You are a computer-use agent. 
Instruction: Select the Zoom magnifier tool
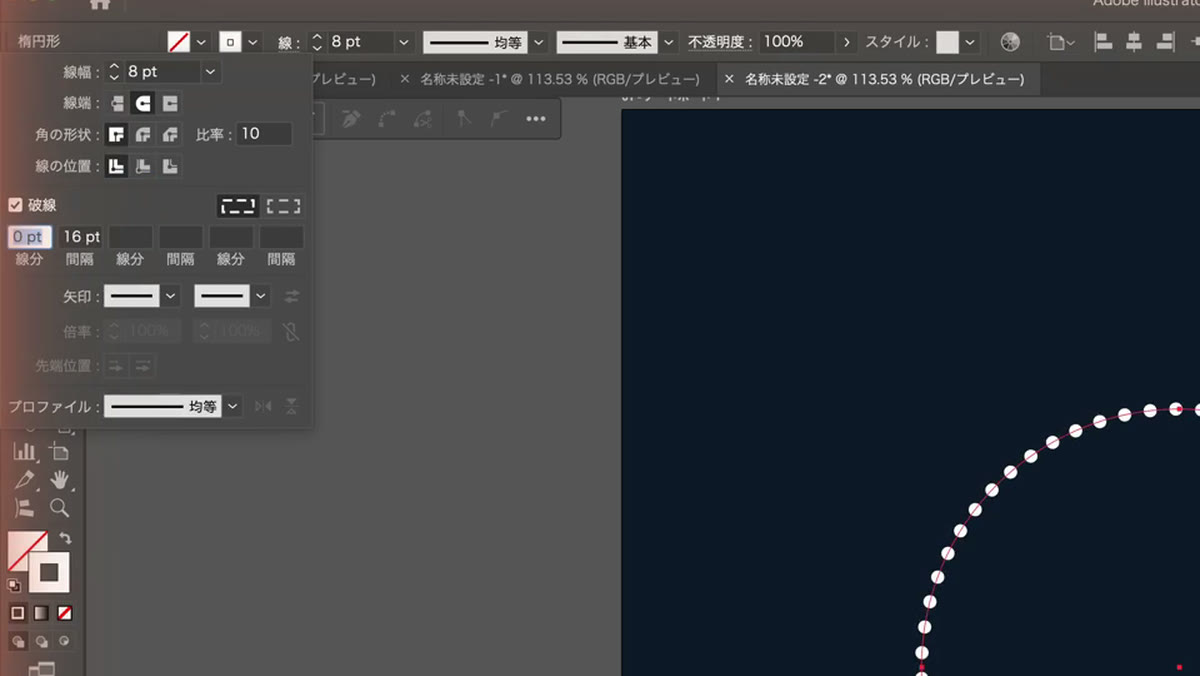point(60,508)
